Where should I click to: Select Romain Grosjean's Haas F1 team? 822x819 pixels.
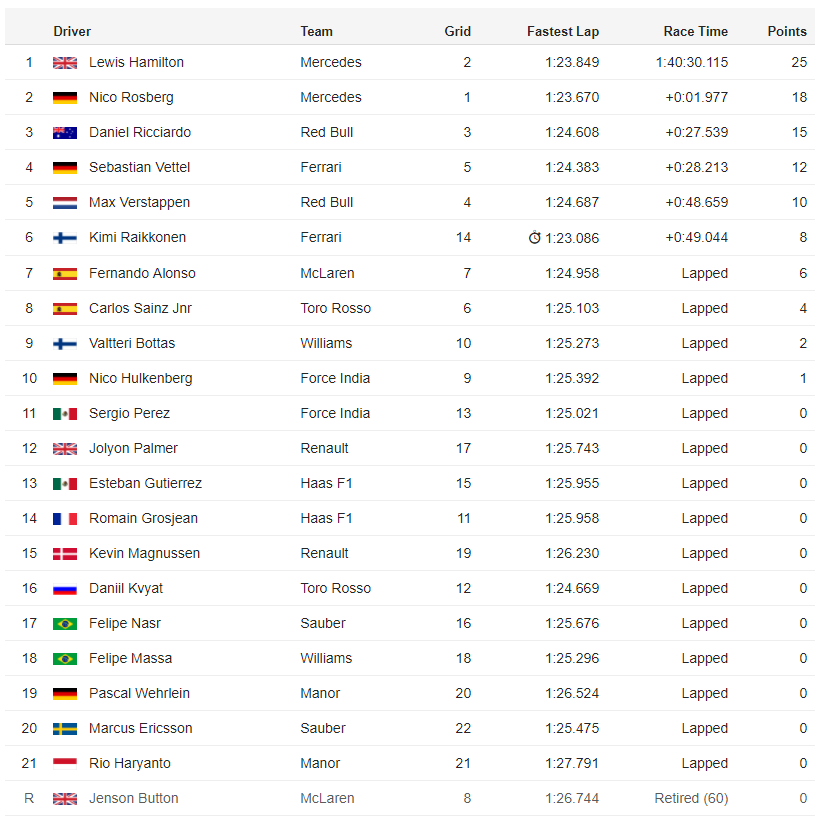(326, 519)
